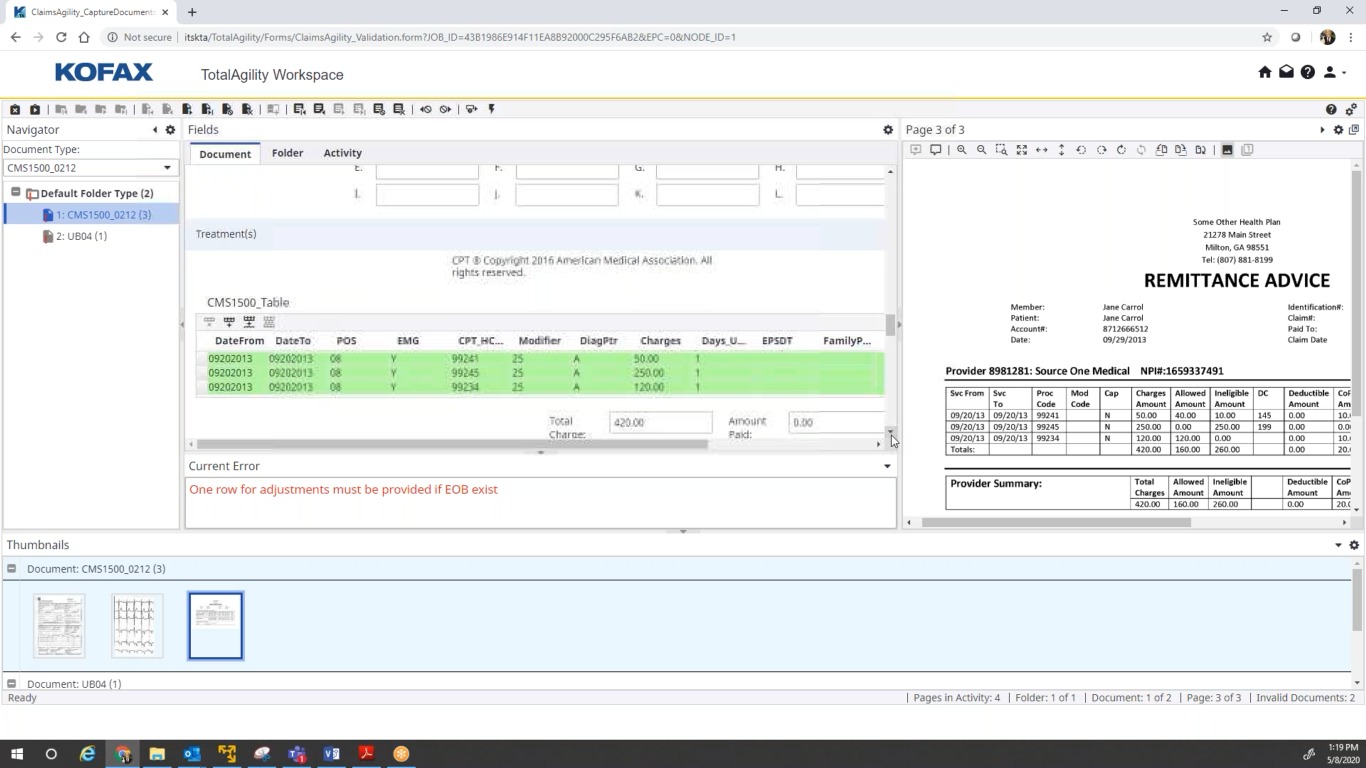Image resolution: width=1366 pixels, height=768 pixels.
Task: Switch to the Folder tab
Action: tap(287, 153)
